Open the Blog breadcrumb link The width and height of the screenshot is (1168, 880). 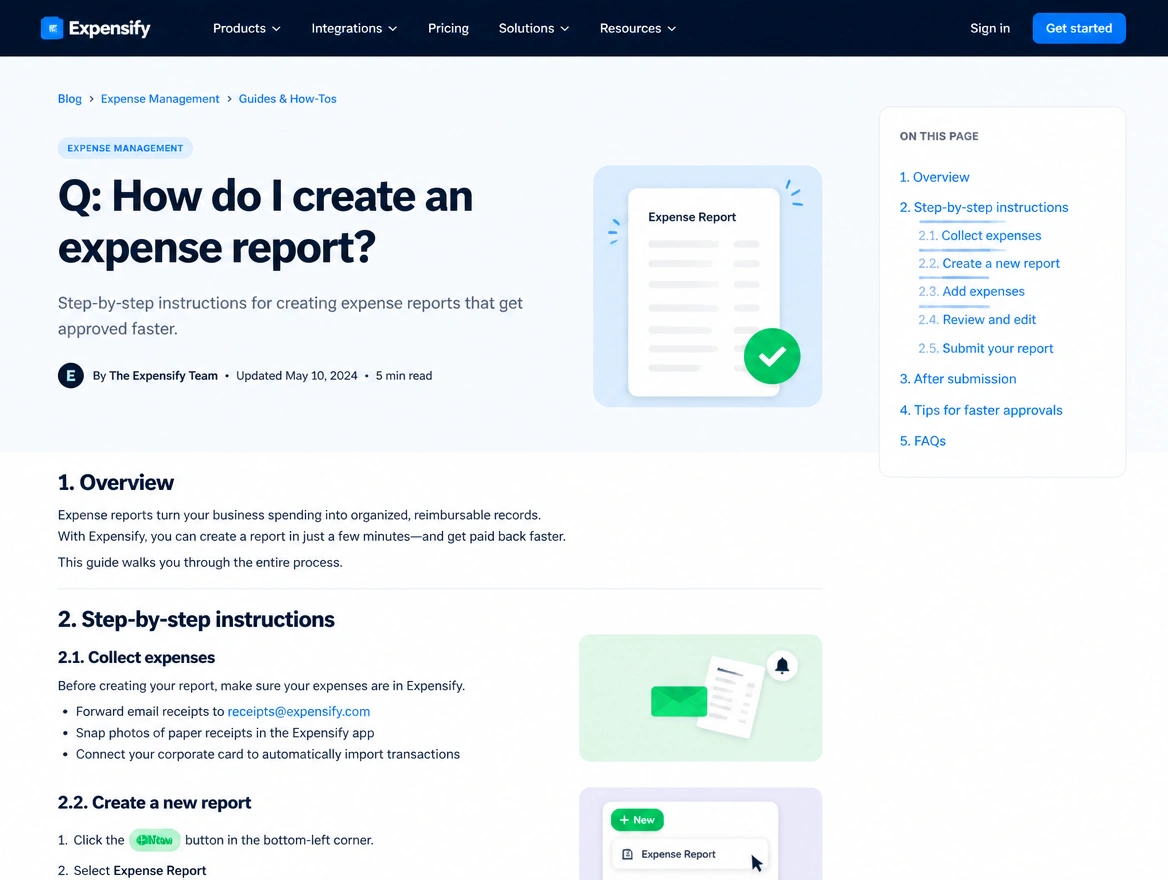coord(70,98)
